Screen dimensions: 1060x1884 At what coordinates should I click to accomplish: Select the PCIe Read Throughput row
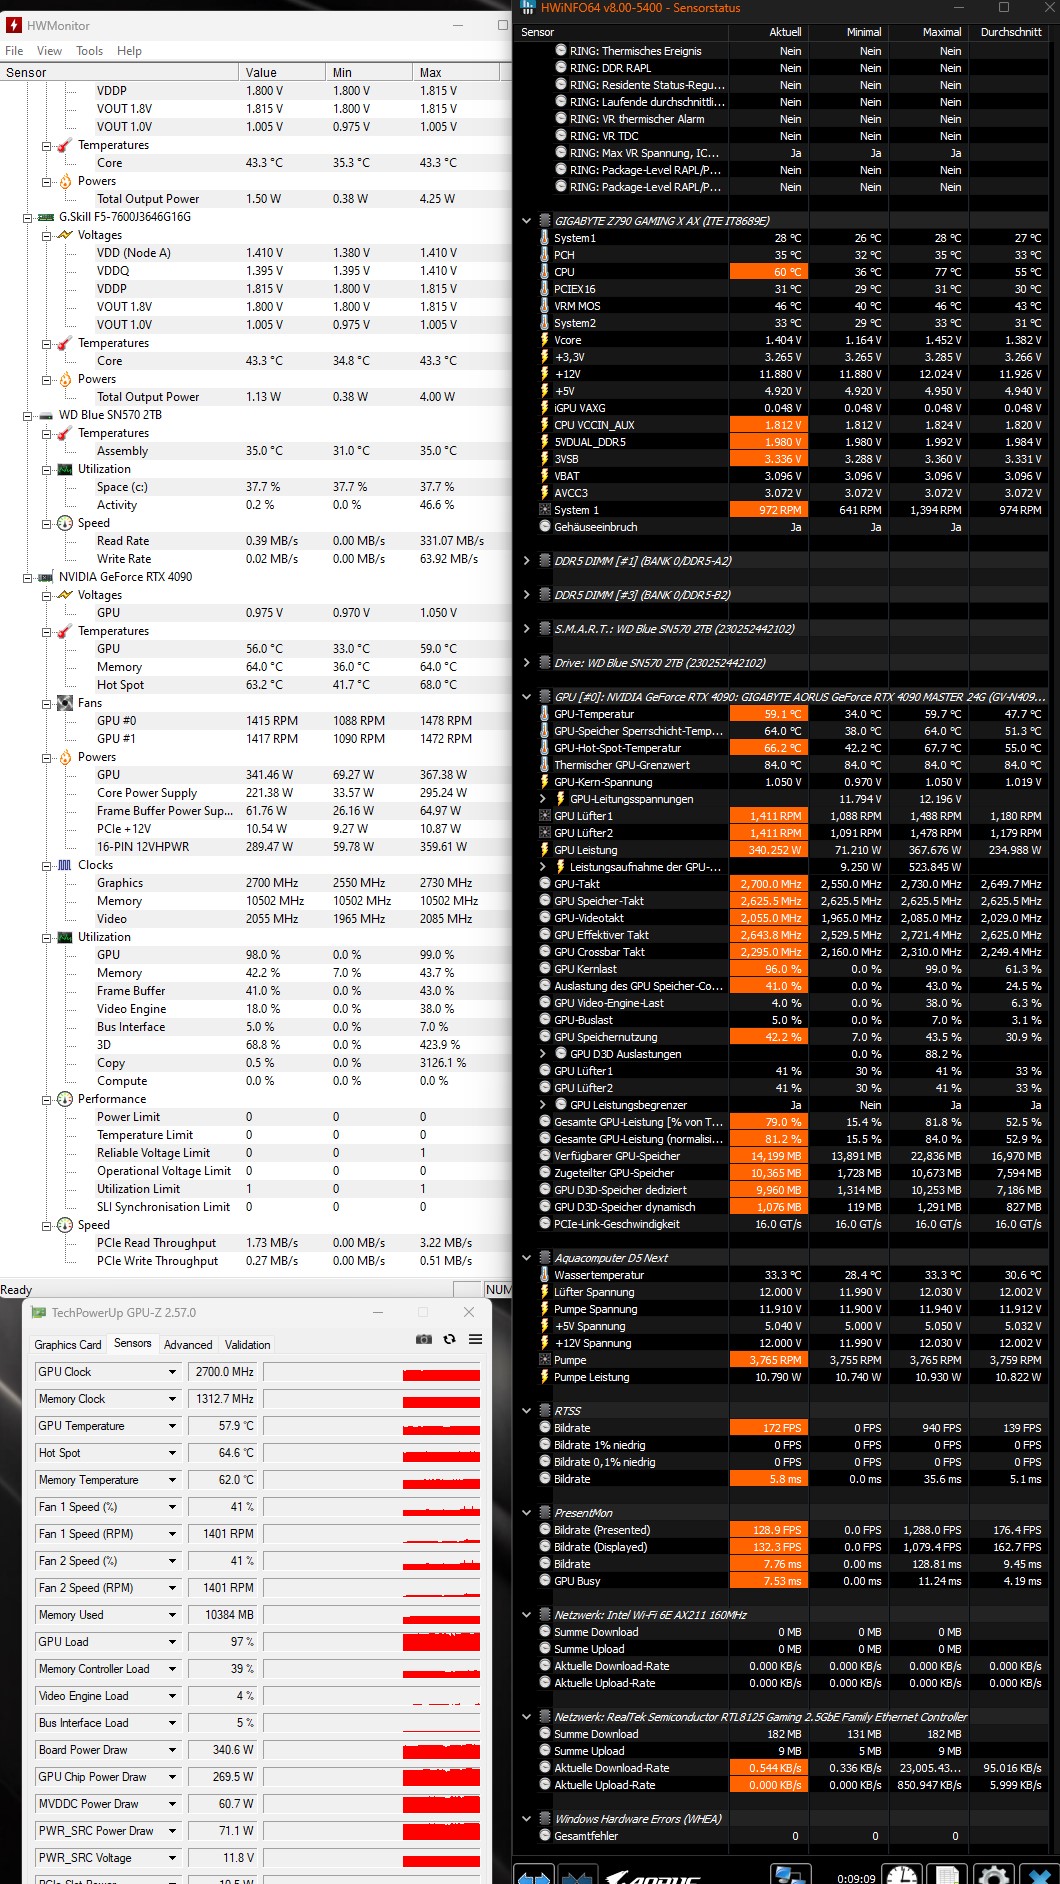[x=255, y=1243]
